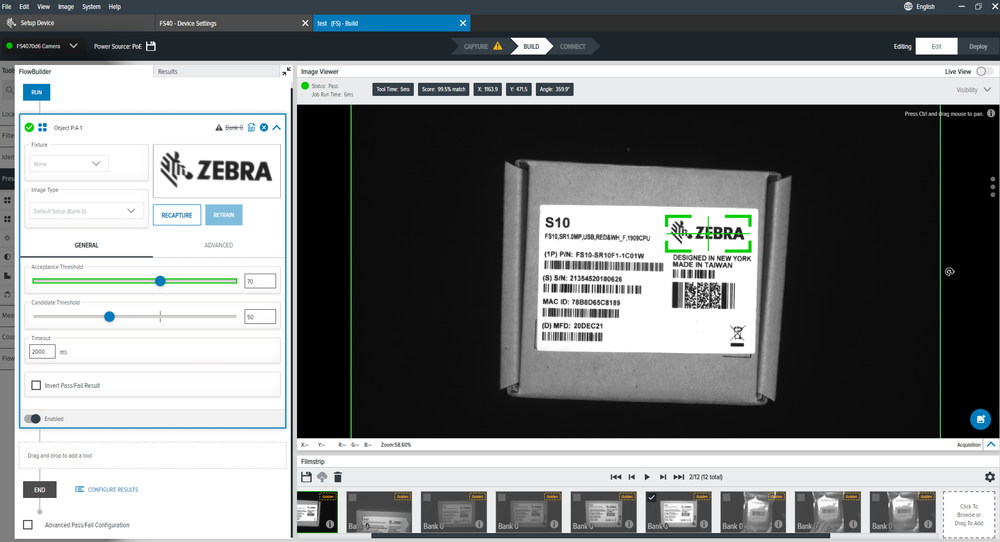This screenshot has height=542, width=1000.
Task: Toggle the Live View switch
Action: coord(985,72)
